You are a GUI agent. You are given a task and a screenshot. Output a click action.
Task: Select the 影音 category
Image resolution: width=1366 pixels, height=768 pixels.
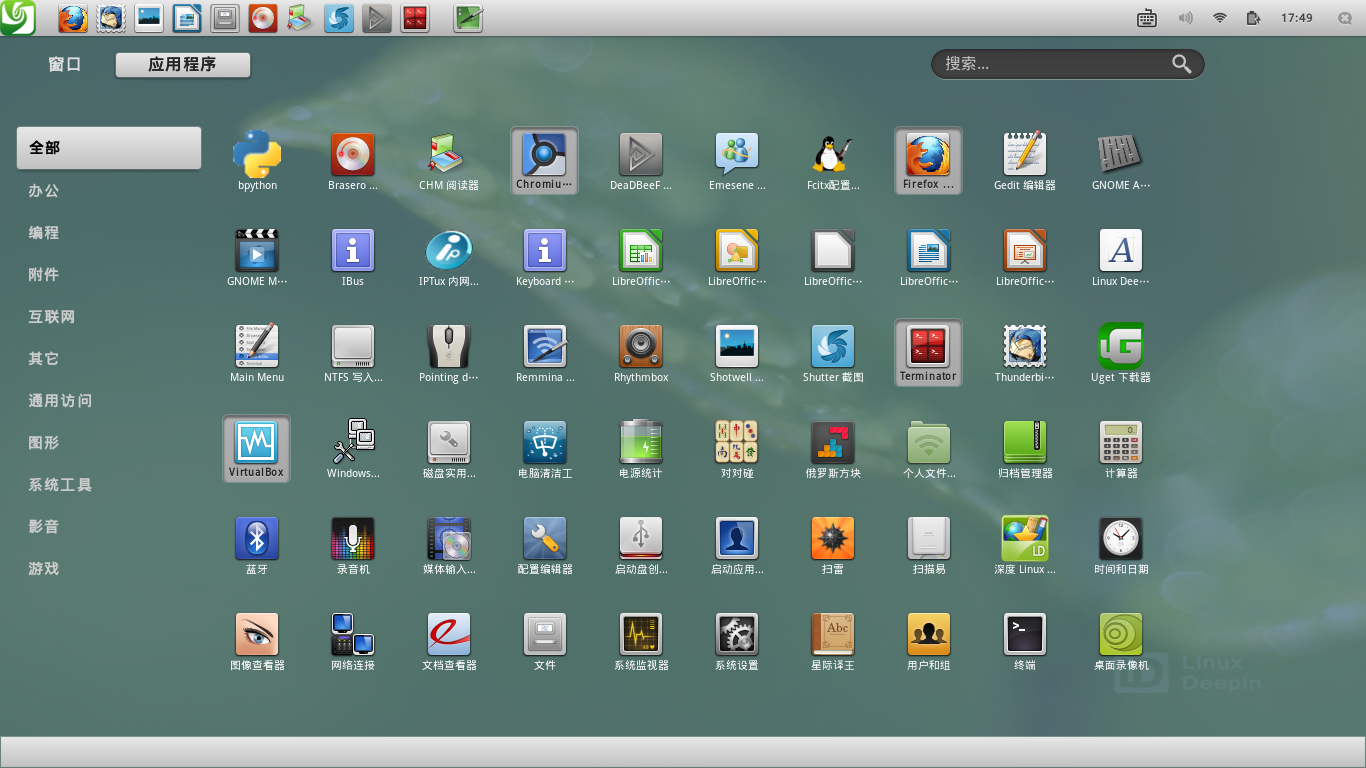click(x=44, y=526)
